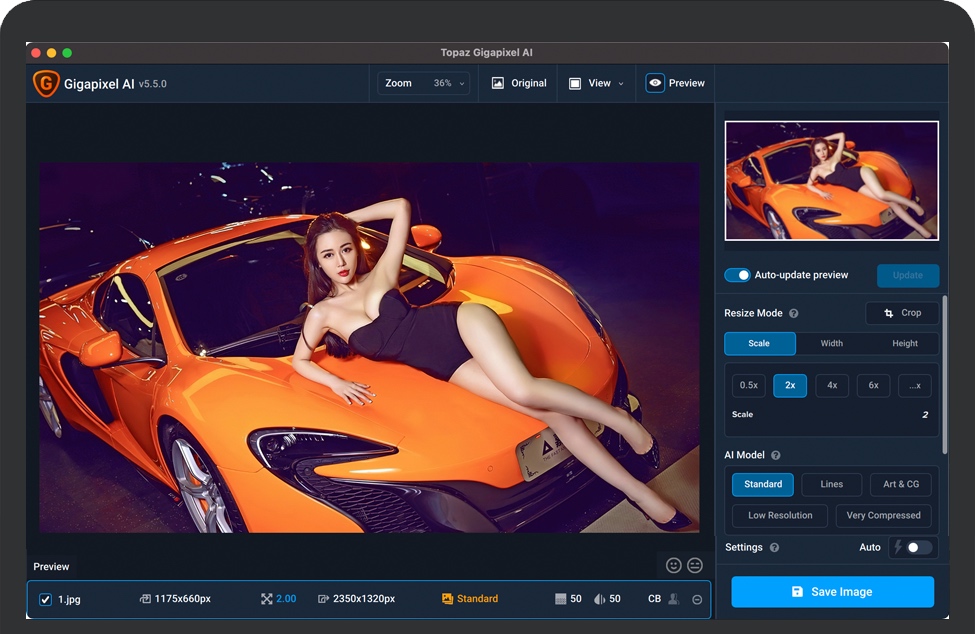Switch to the Height resize tab
The width and height of the screenshot is (975, 634).
tap(904, 343)
